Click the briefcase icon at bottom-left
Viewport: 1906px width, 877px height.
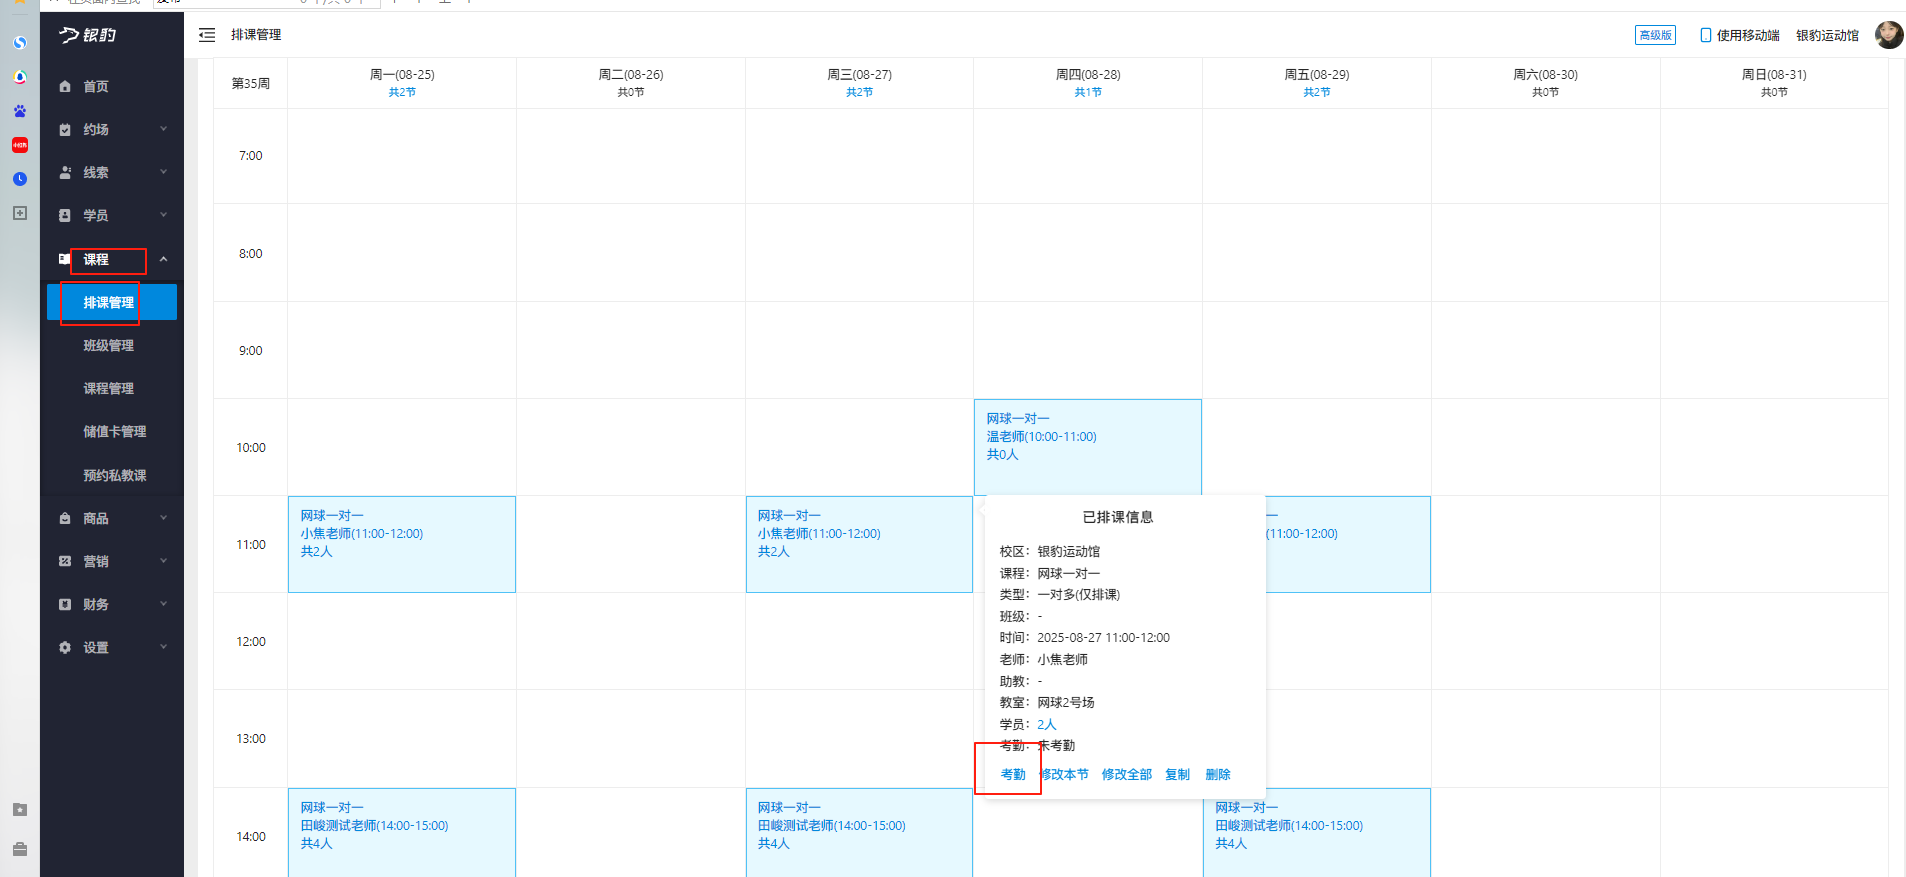pyautogui.click(x=20, y=849)
